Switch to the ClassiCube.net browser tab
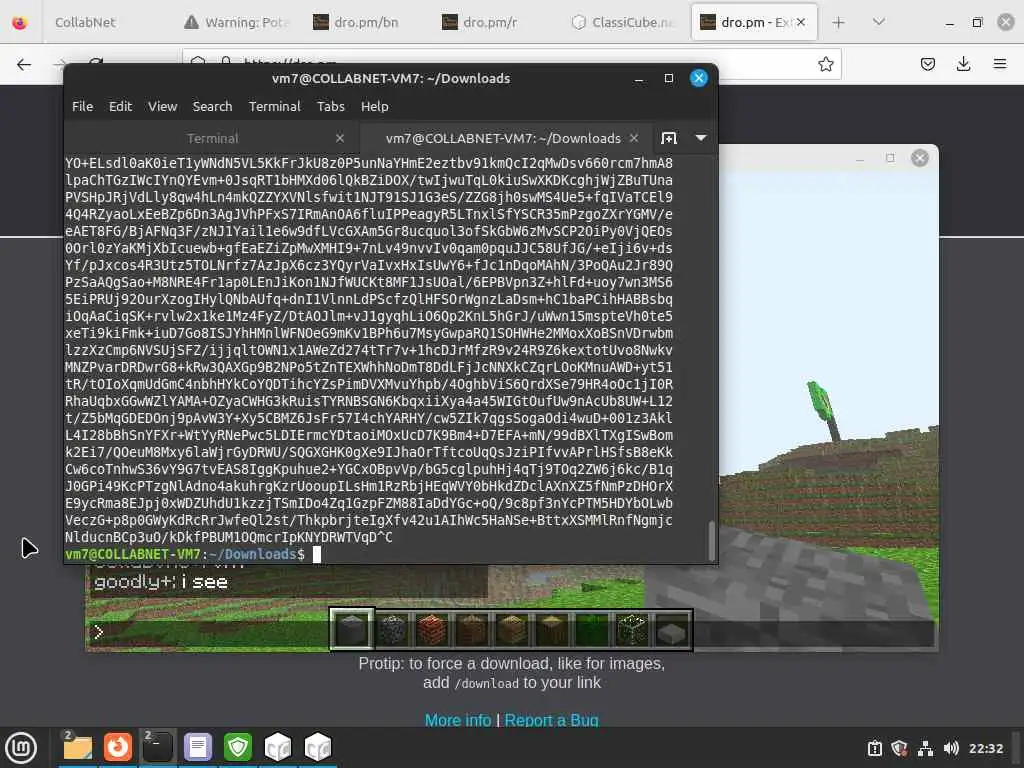Viewport: 1024px width, 768px height. (624, 22)
